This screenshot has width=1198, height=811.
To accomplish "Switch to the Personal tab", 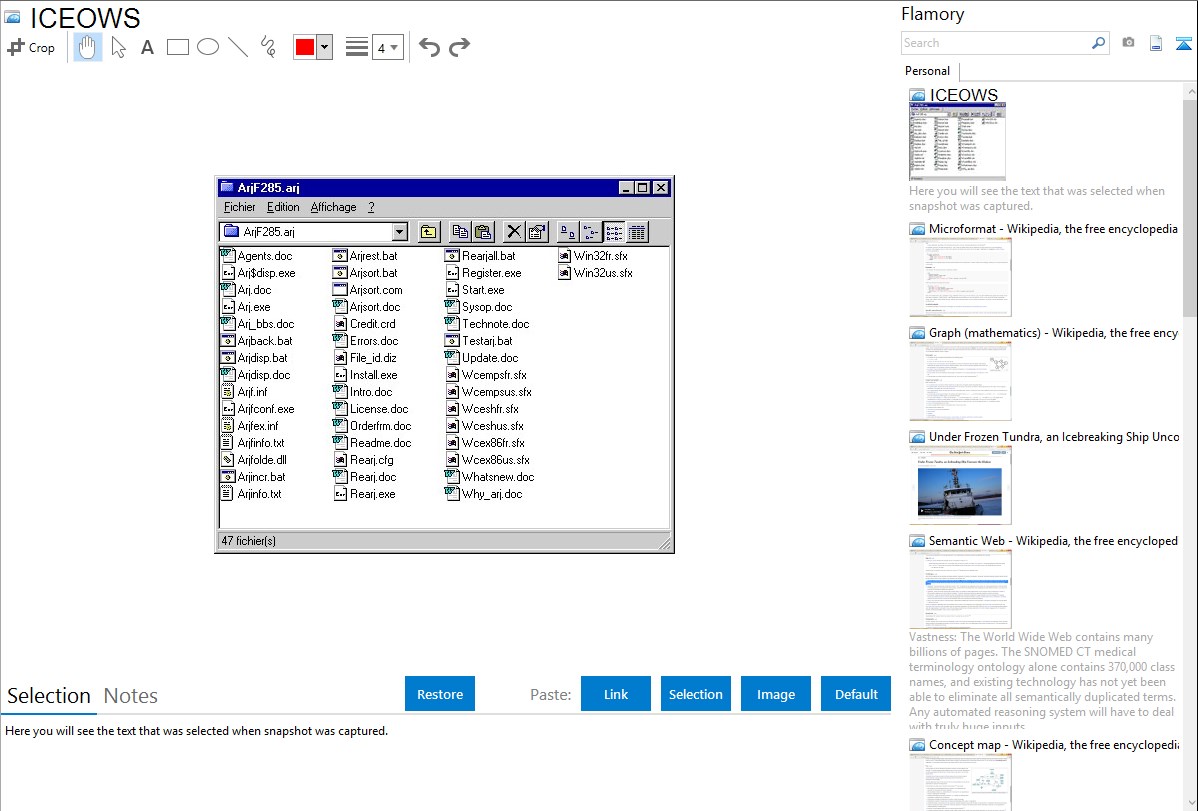I will click(x=928, y=71).
